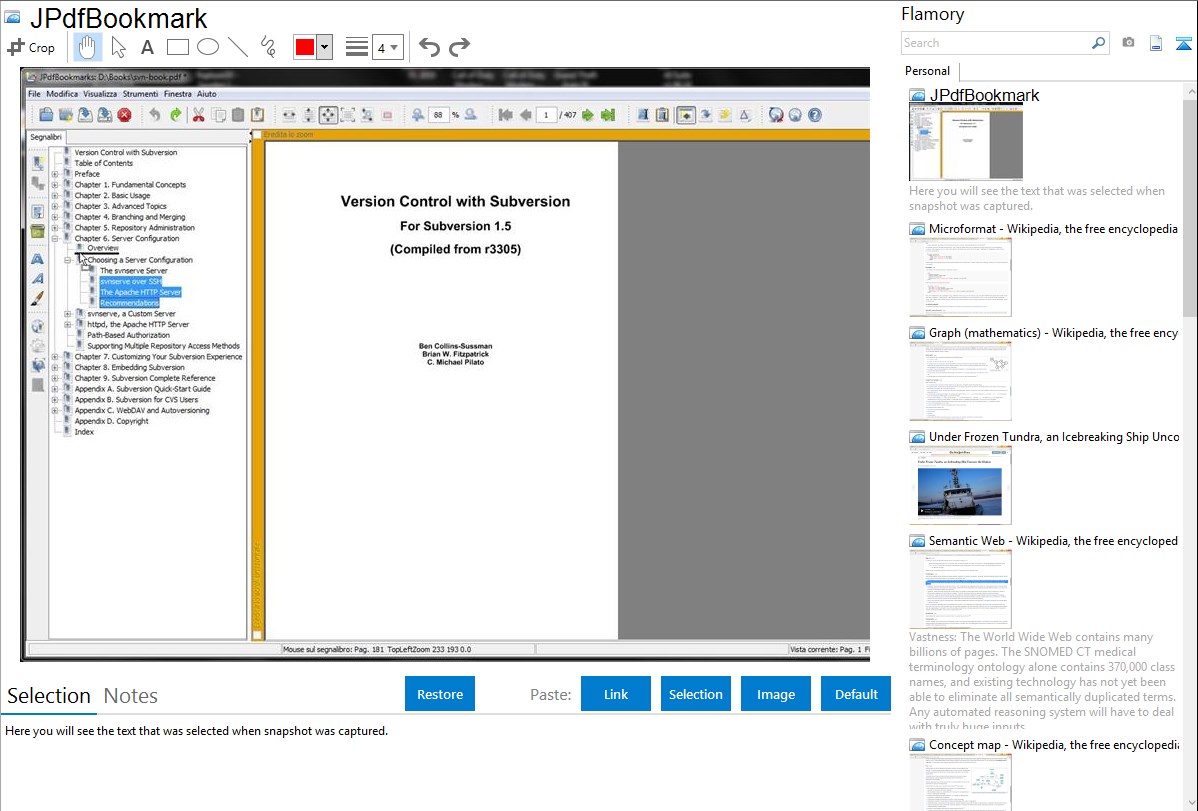Open the Strumenti menu in JPdfBookmarks
Screen dimensions: 1198x811
pyautogui.click(x=141, y=94)
